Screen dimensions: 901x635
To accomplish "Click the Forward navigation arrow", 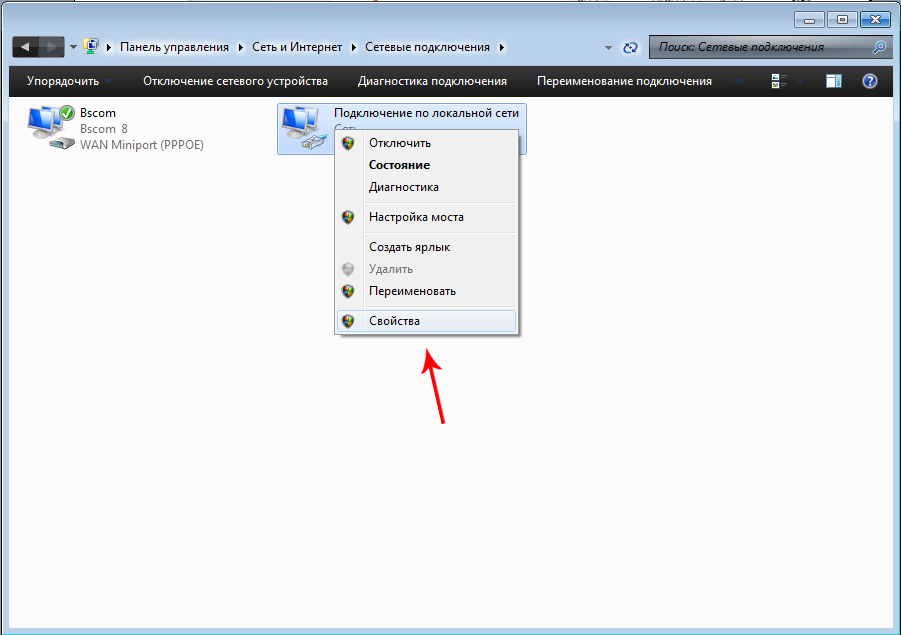I will [x=51, y=47].
